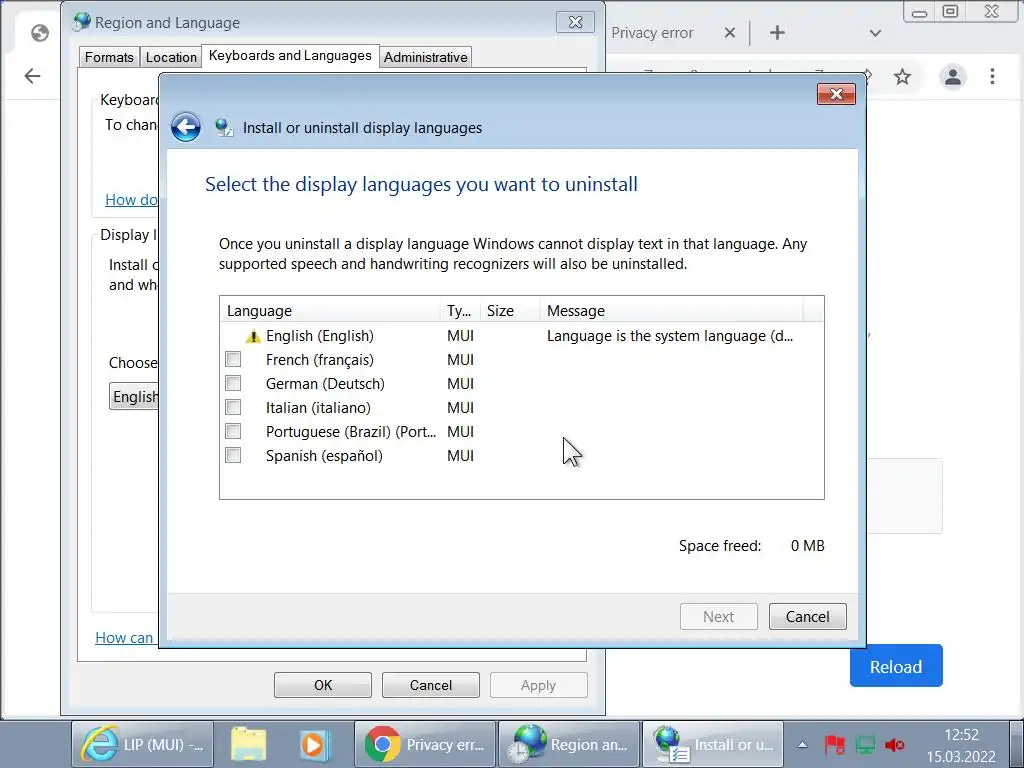The height and width of the screenshot is (768, 1024).
Task: Open a new Chrome tab with plus icon
Action: (x=777, y=33)
